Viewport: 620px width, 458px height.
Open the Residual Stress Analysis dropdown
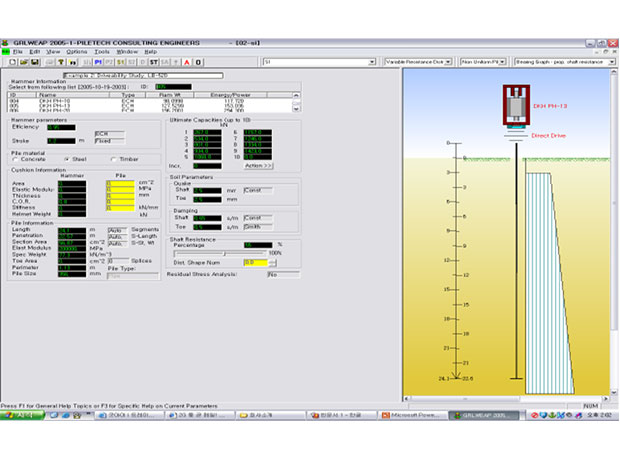(x=284, y=274)
